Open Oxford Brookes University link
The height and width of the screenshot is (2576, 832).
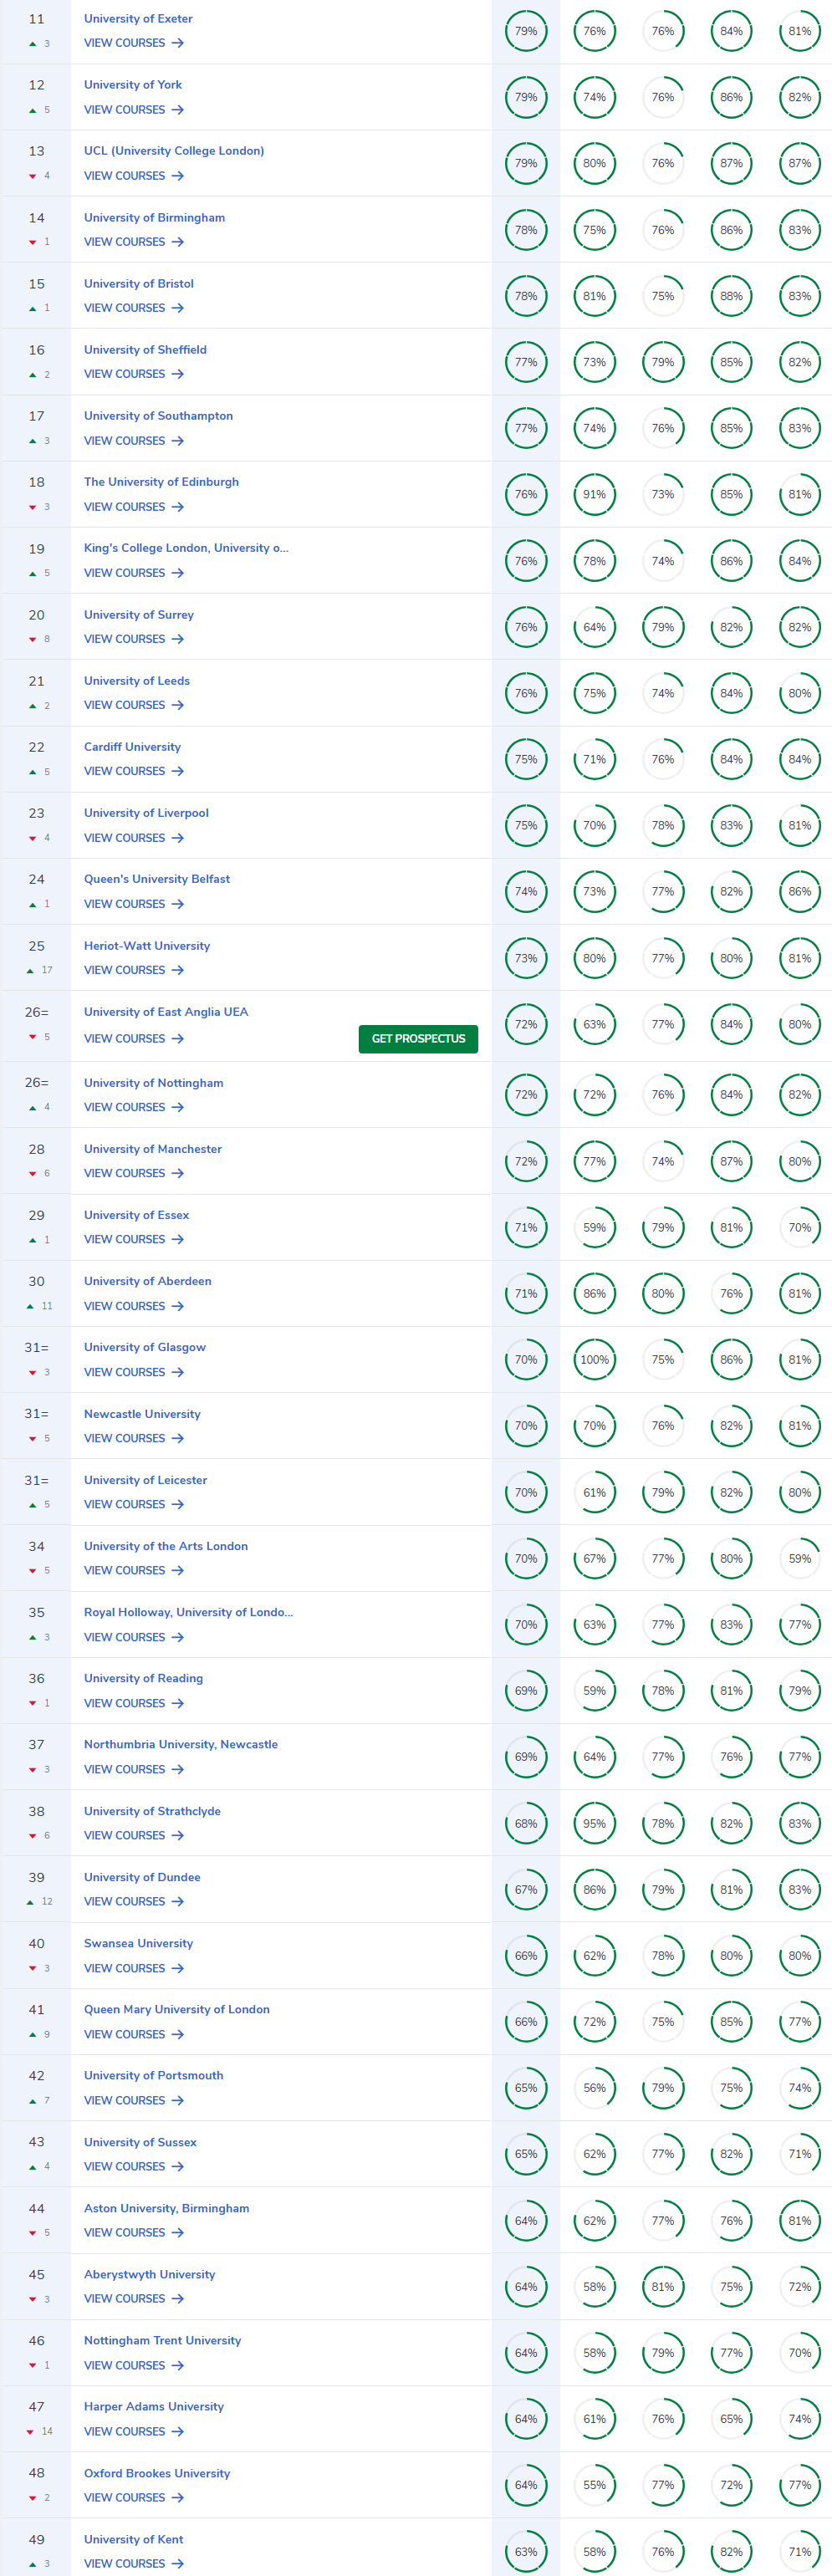pyautogui.click(x=157, y=2472)
